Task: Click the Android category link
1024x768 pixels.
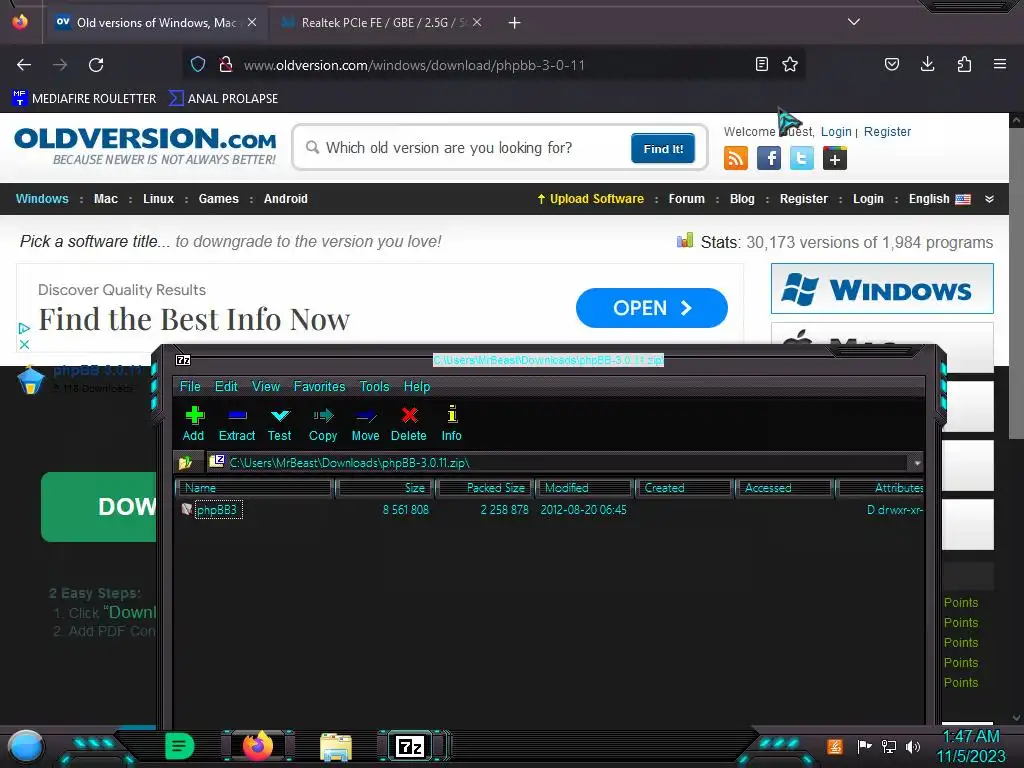Action: point(285,199)
